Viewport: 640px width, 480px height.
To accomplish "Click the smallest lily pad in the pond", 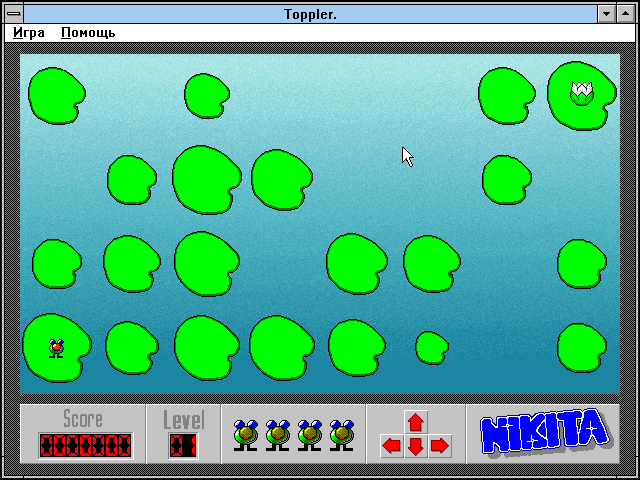I will (432, 347).
